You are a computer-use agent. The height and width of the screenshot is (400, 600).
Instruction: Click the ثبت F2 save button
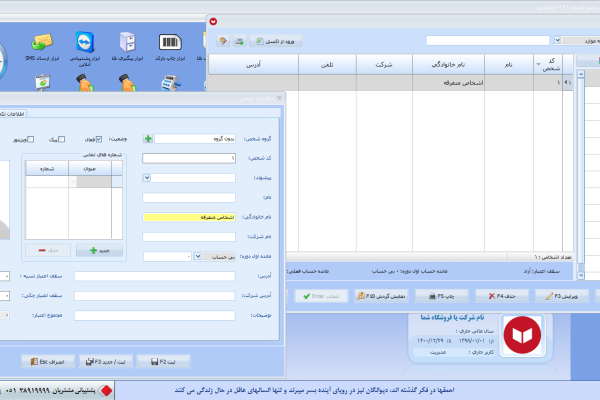[163, 362]
